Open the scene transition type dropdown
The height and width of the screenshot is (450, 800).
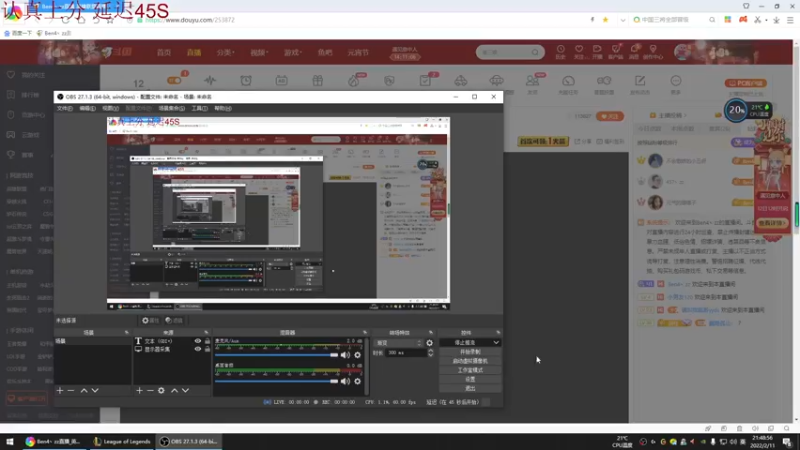point(398,343)
